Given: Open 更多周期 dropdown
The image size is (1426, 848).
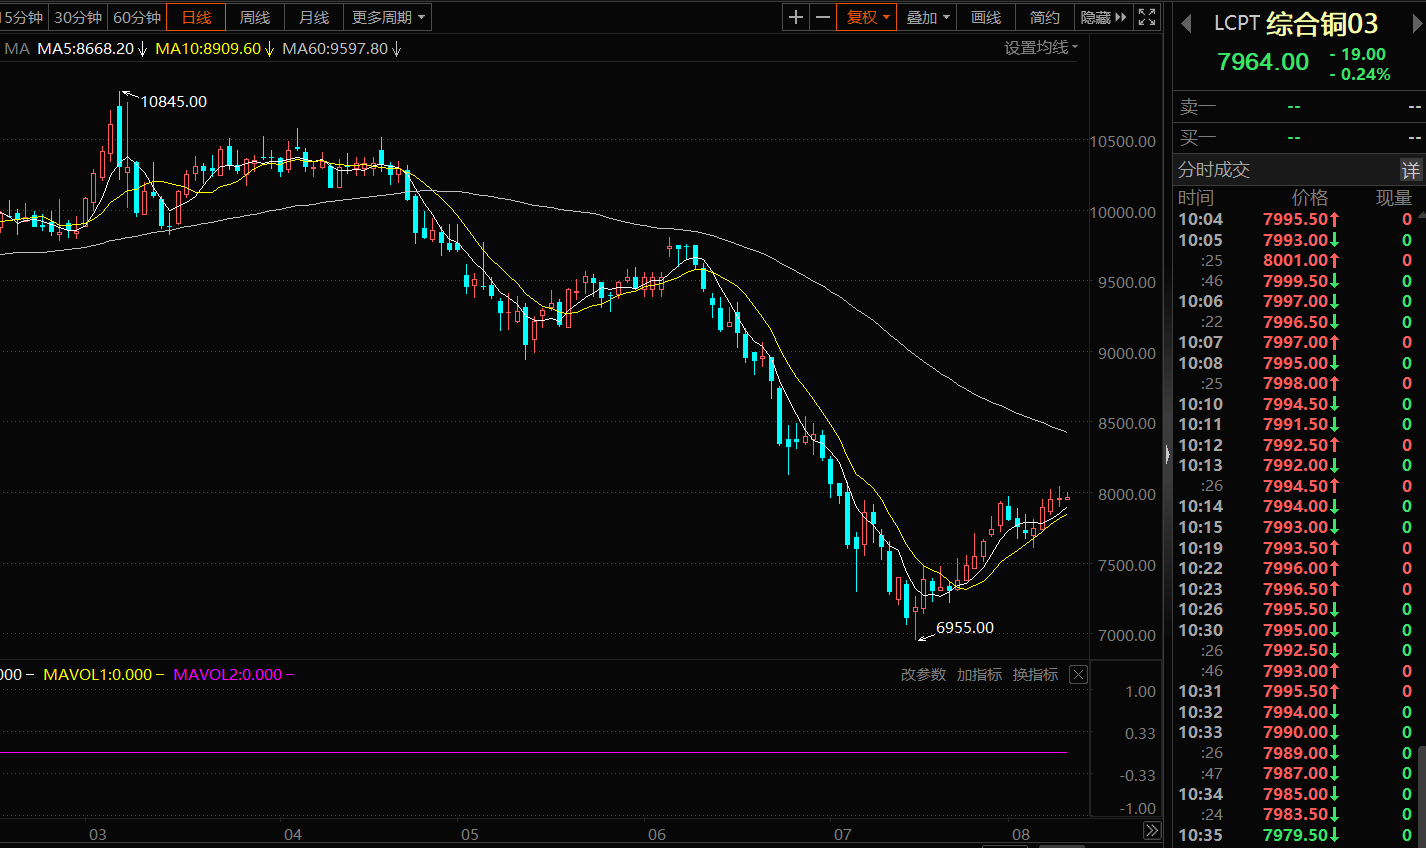Looking at the screenshot, I should 388,17.
